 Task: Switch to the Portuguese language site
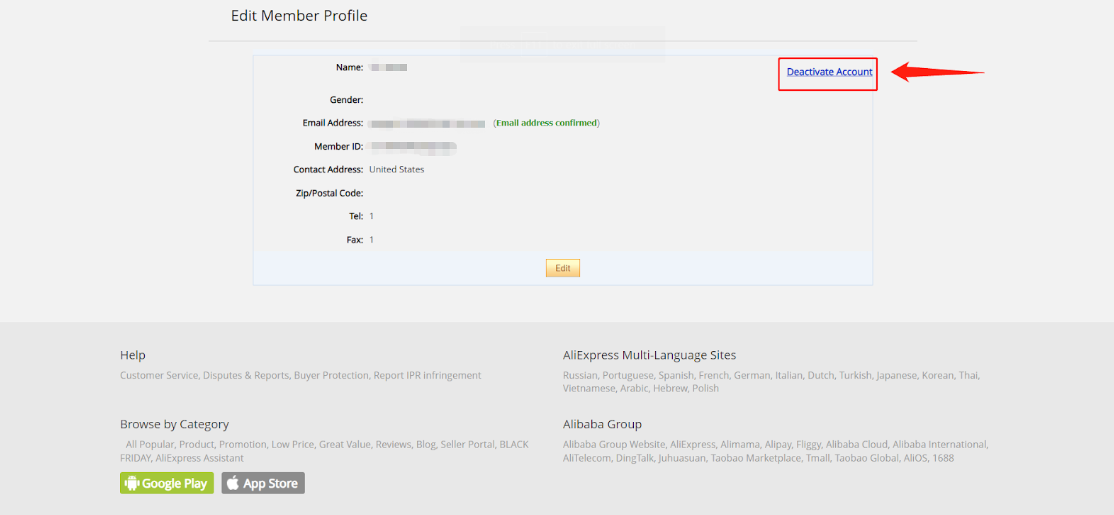[x=627, y=375]
